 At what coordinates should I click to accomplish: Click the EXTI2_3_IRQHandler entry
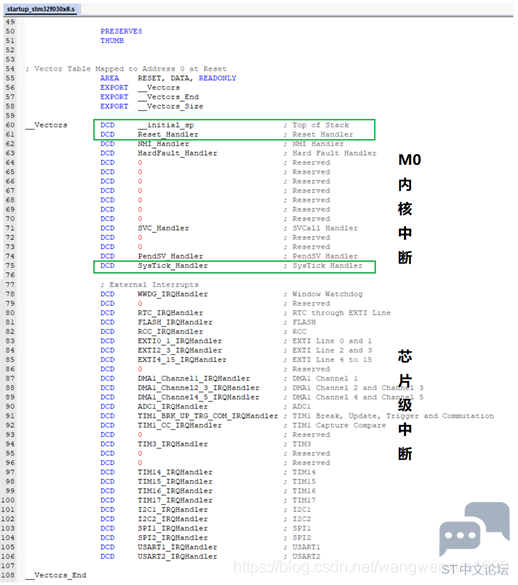point(180,350)
